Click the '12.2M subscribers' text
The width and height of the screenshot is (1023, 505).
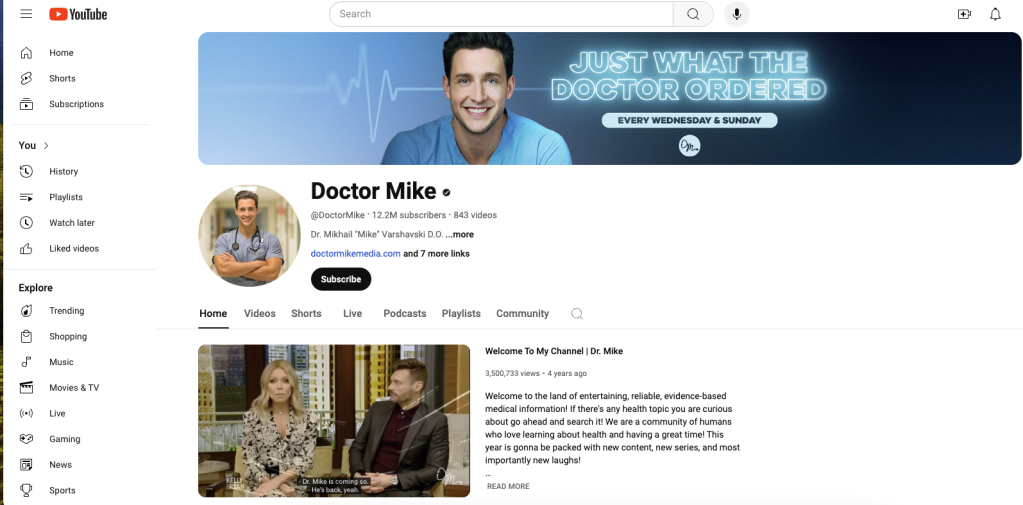point(409,215)
